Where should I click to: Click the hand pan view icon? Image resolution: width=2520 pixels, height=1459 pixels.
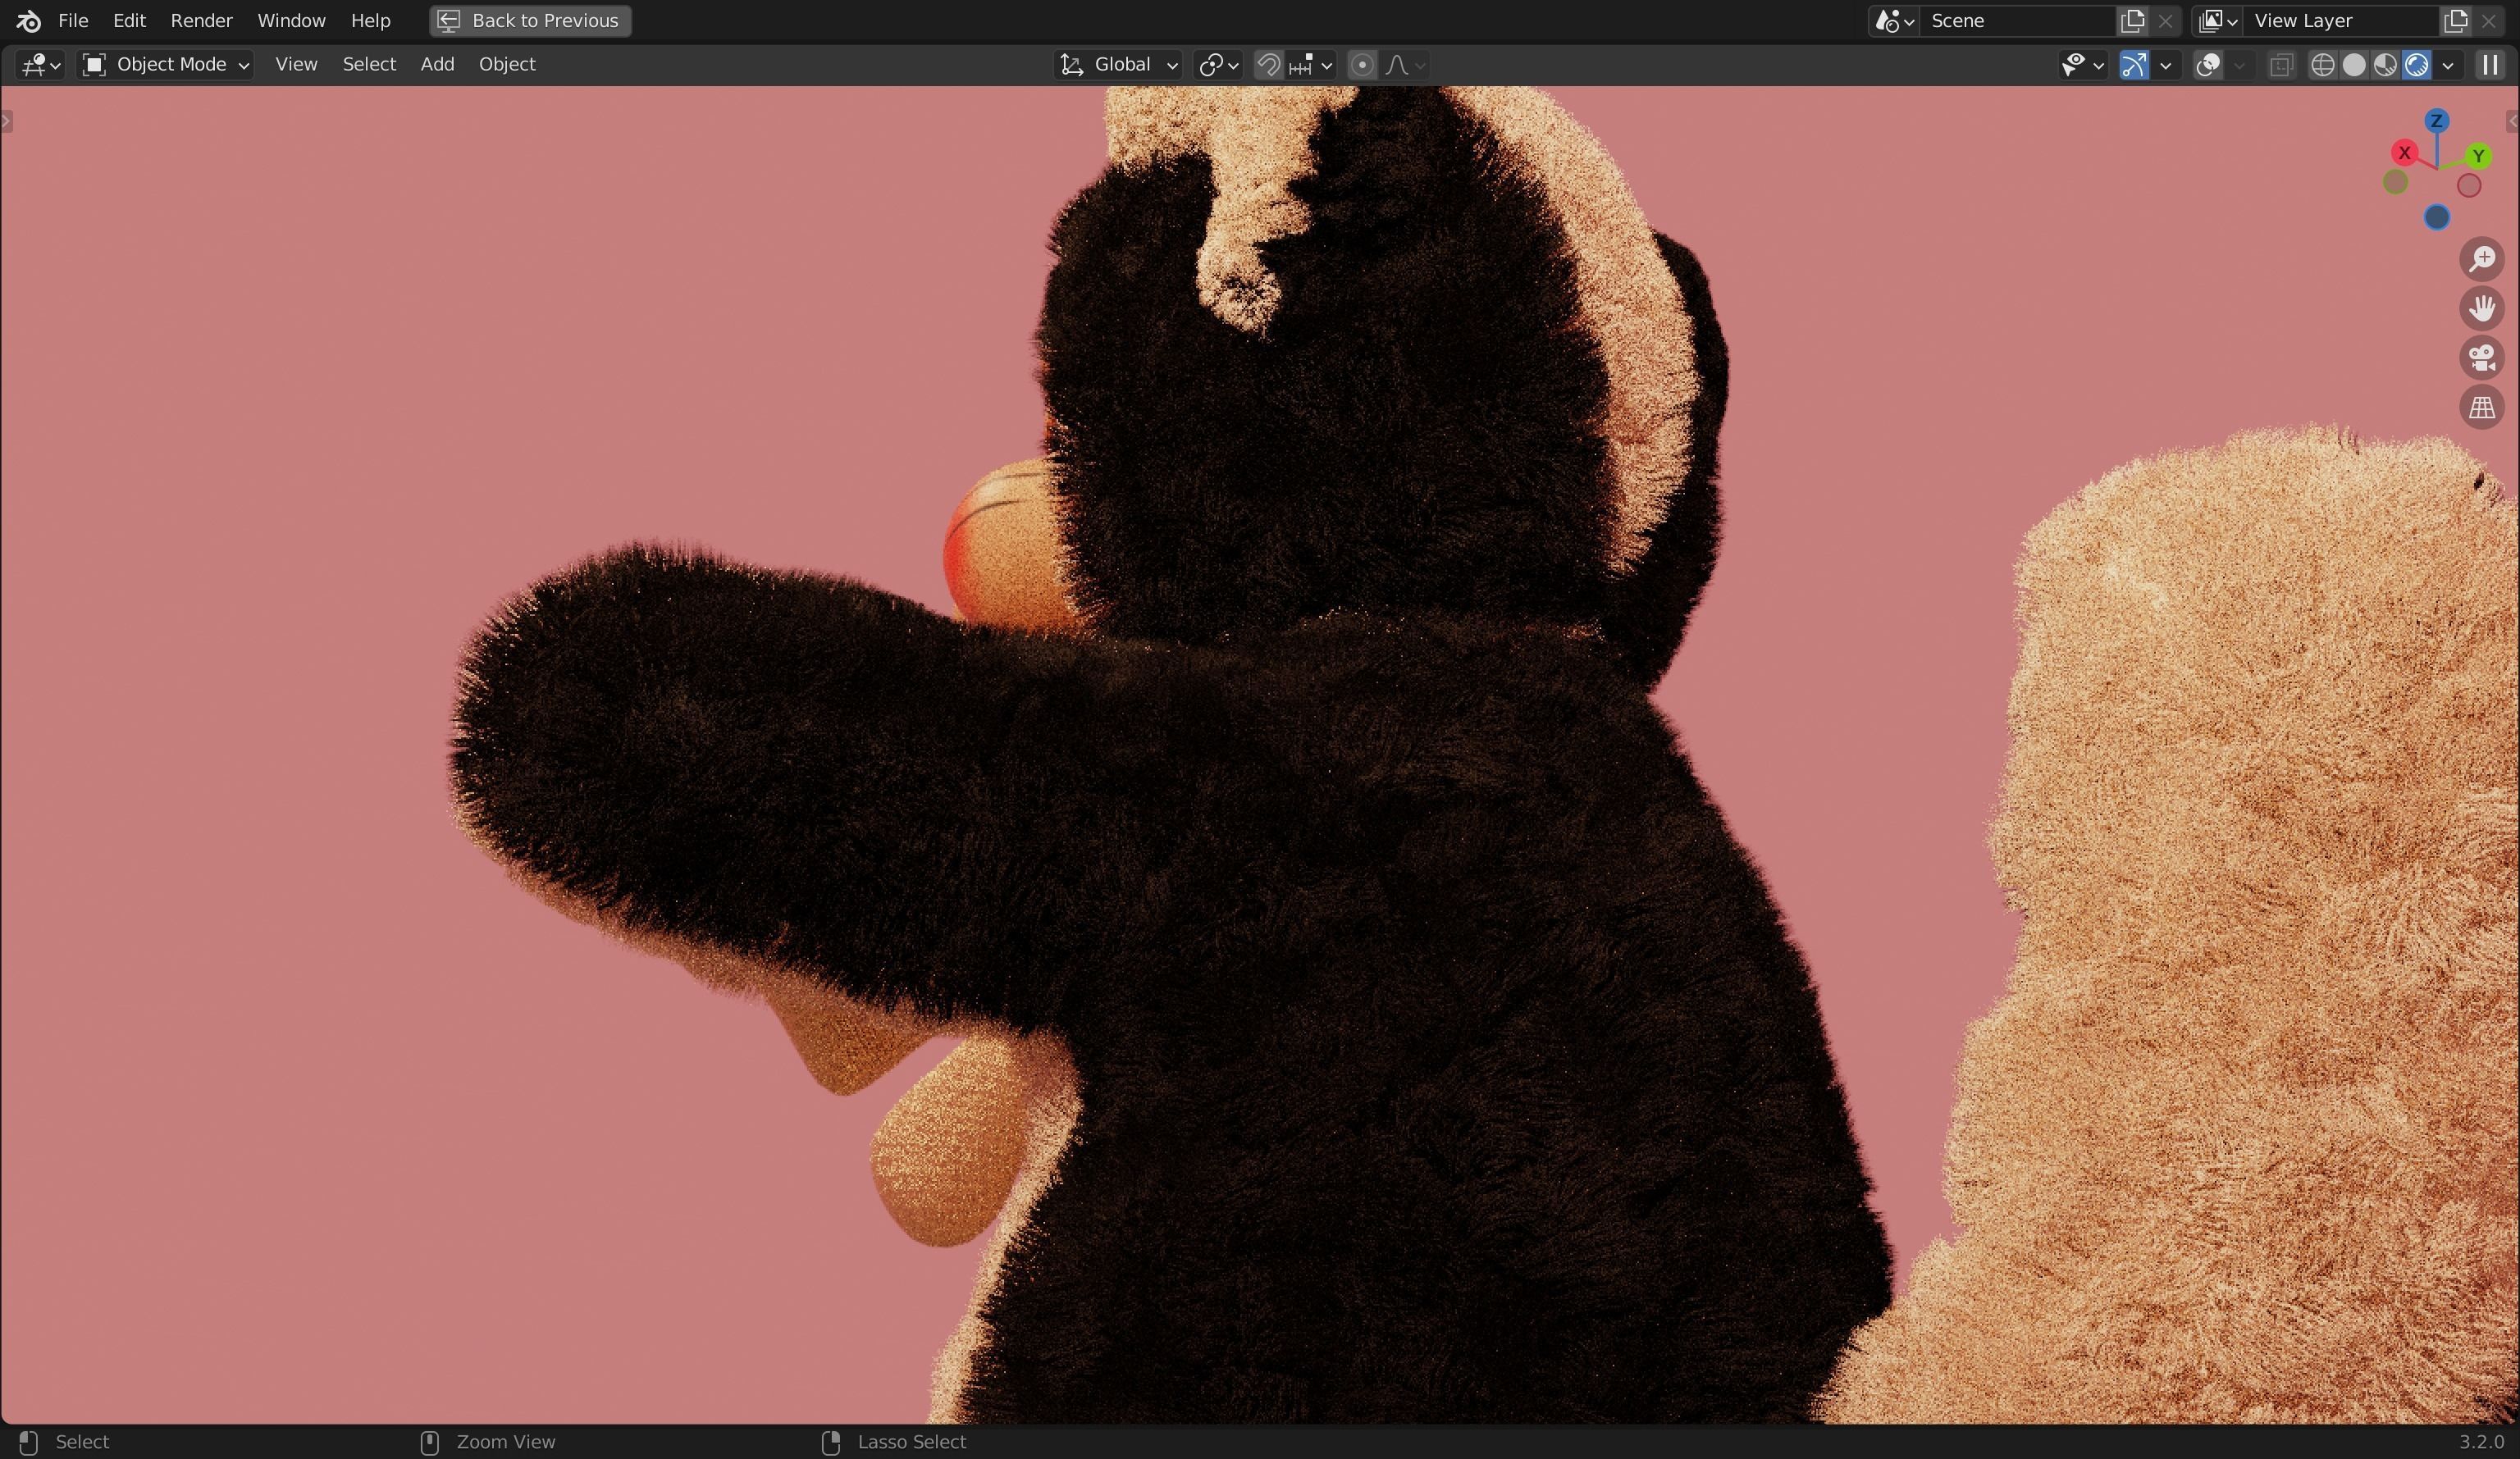2481,308
